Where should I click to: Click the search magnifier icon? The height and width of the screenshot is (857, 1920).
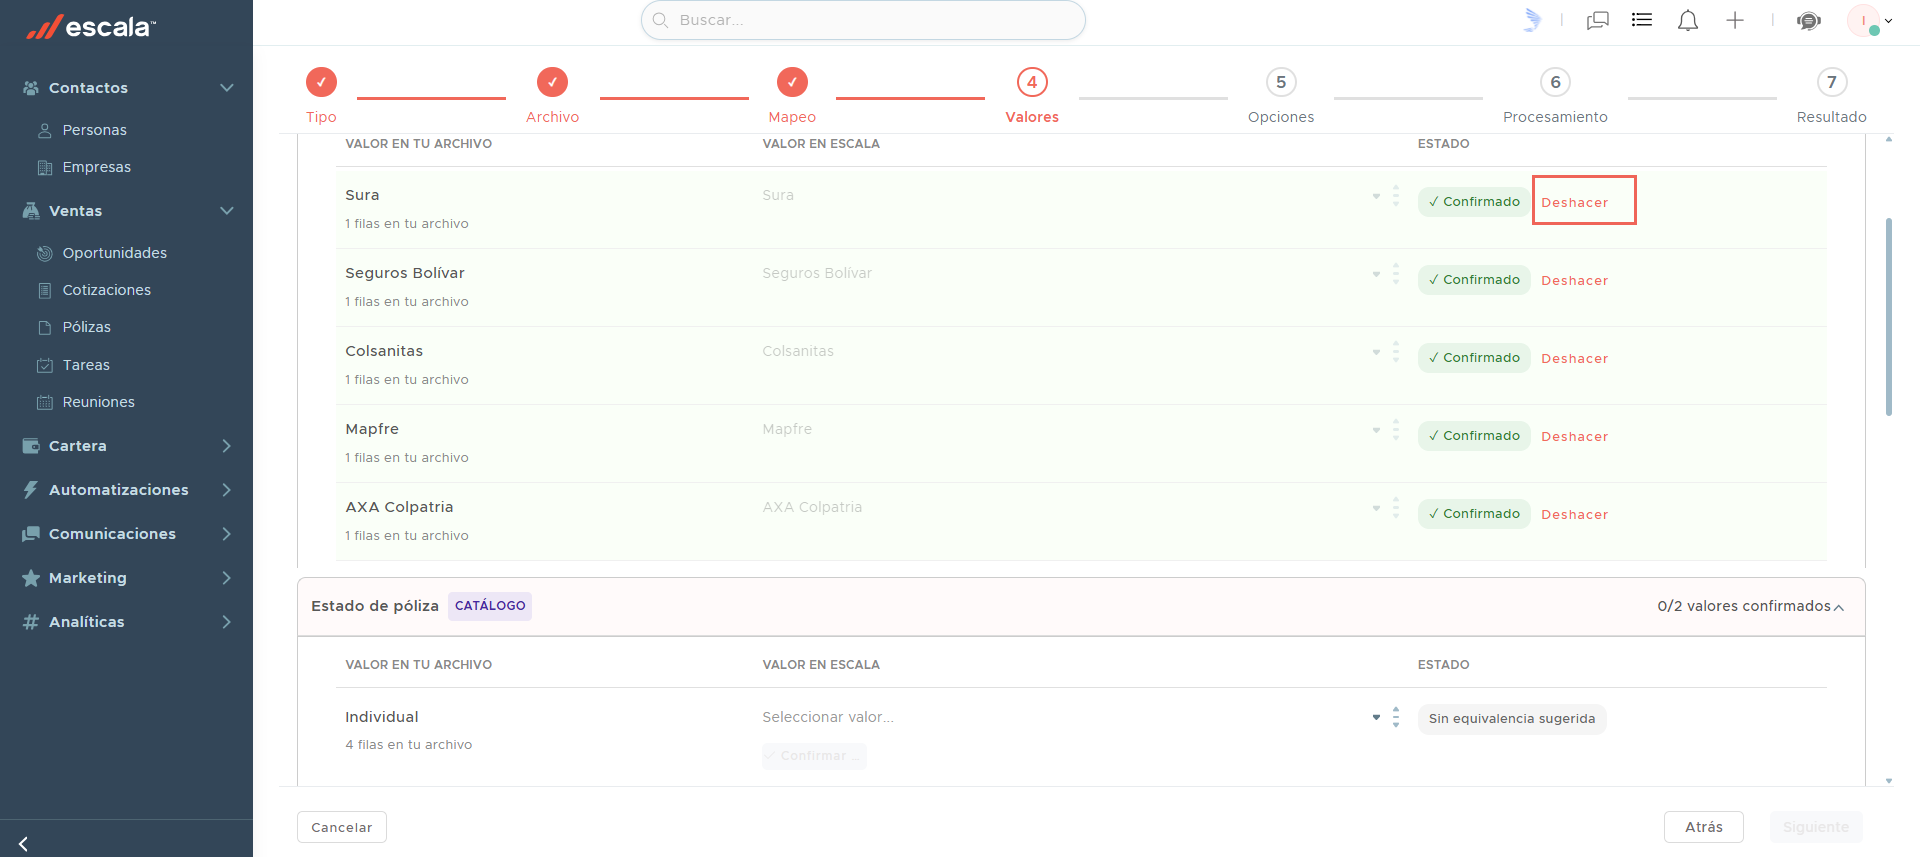pos(660,20)
